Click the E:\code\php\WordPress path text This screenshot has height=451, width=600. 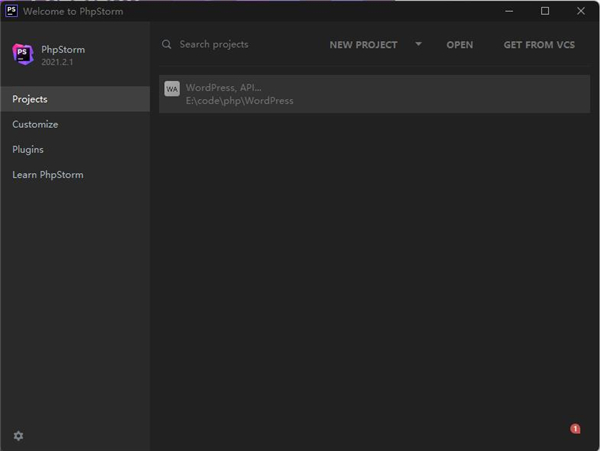[240, 101]
